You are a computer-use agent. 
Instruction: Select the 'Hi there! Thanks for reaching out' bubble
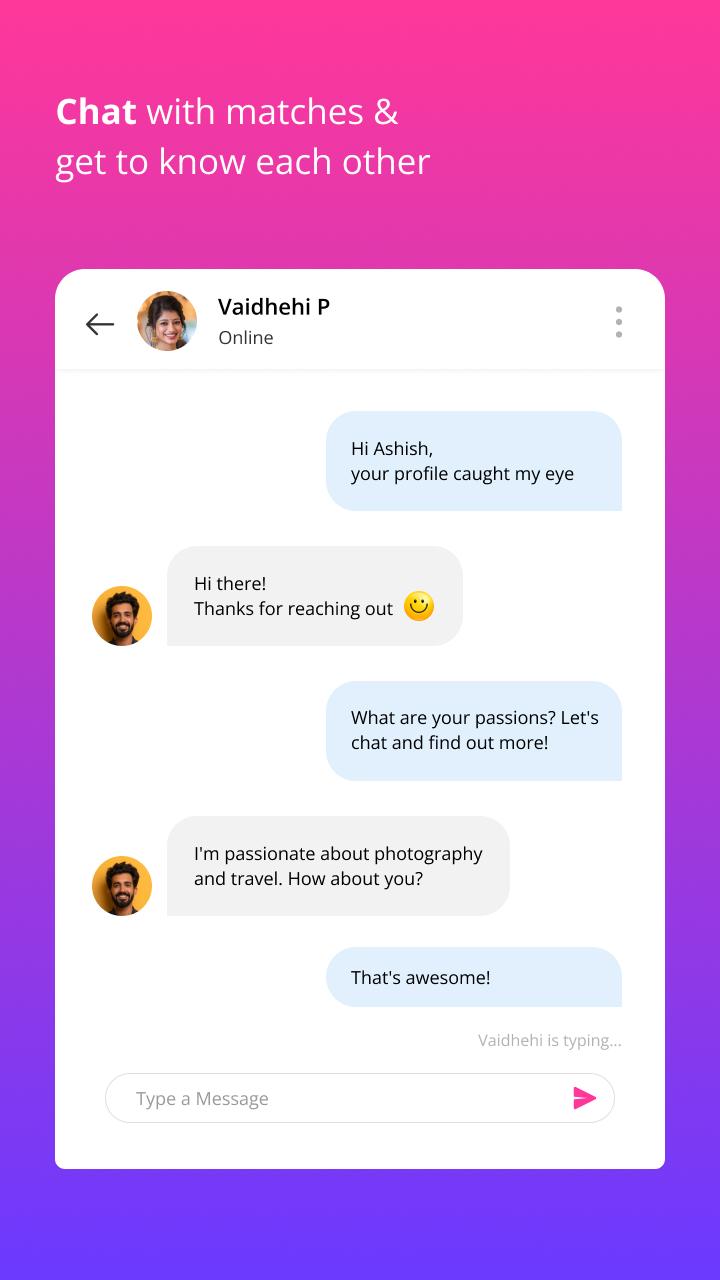click(x=315, y=596)
